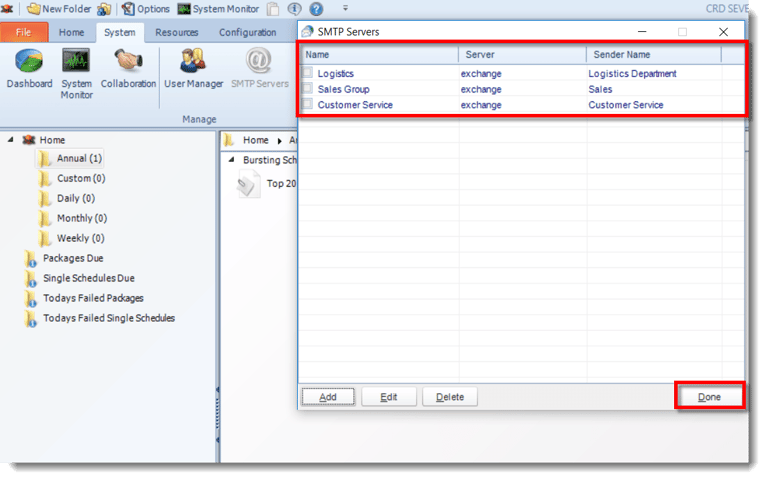
Task: Open the blue help question mark icon
Action: [x=317, y=9]
